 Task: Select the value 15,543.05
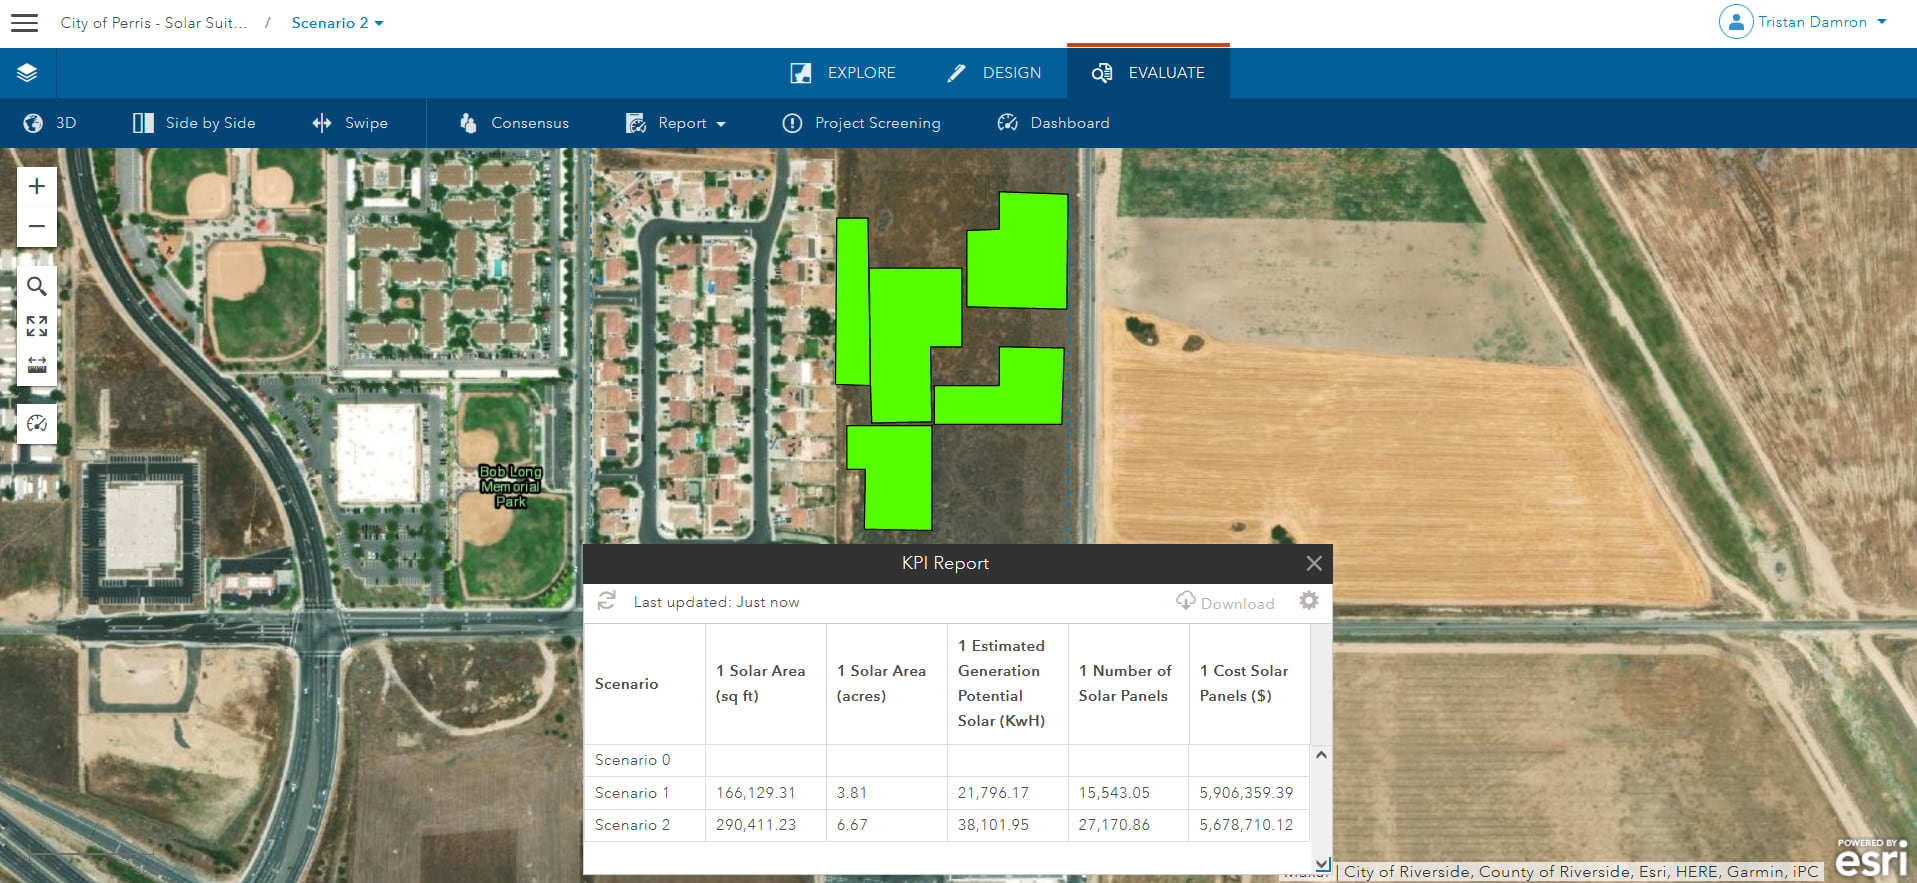(1114, 793)
